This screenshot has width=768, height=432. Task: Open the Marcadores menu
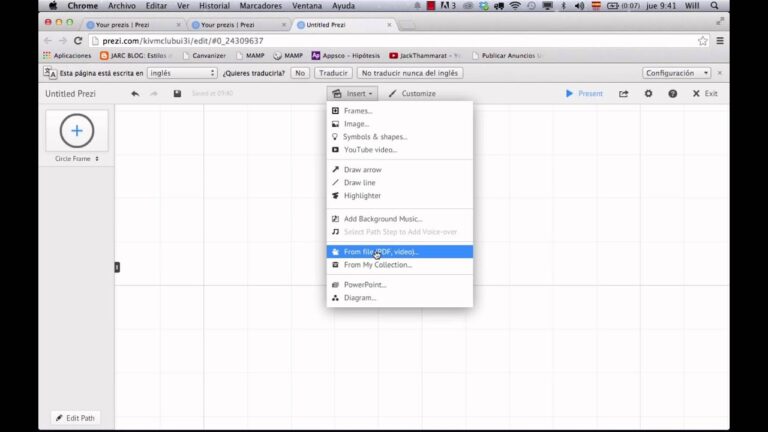point(261,6)
